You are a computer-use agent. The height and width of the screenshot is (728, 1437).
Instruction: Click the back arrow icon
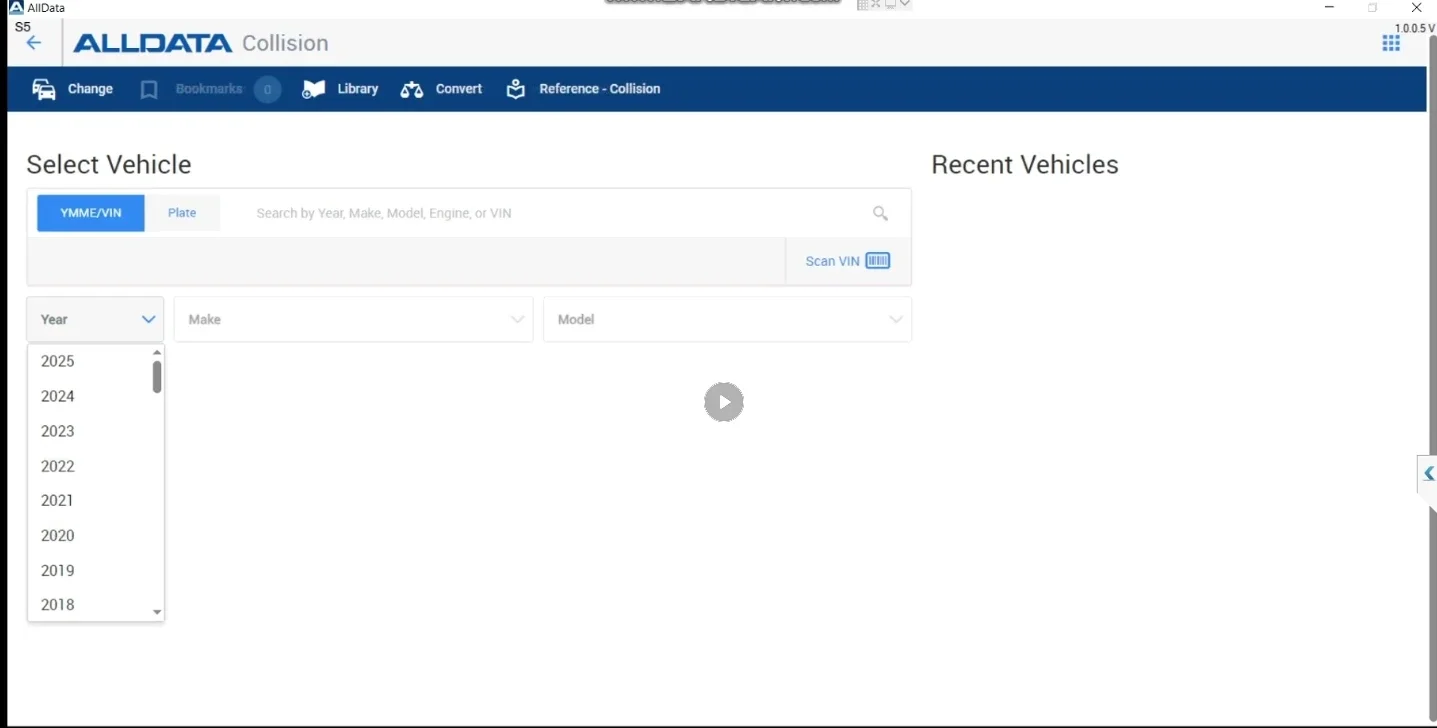[x=34, y=43]
